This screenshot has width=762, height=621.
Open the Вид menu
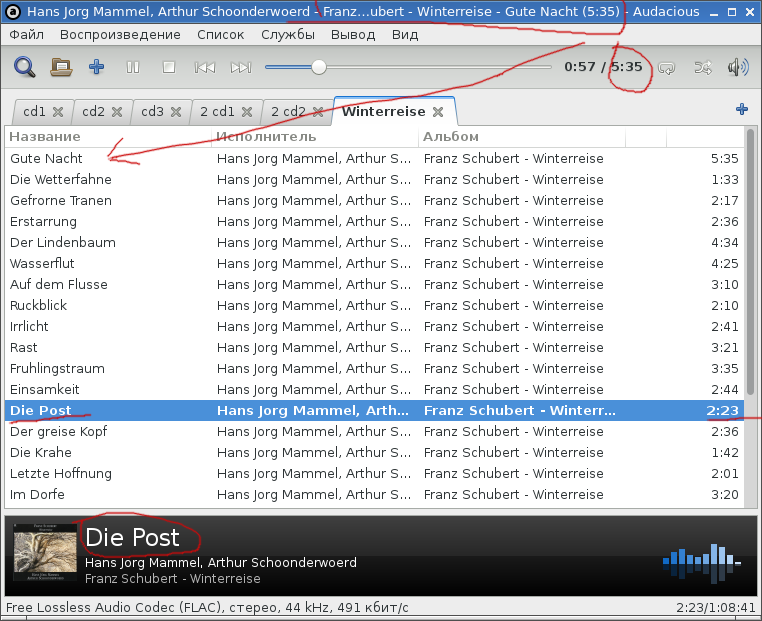[x=405, y=34]
